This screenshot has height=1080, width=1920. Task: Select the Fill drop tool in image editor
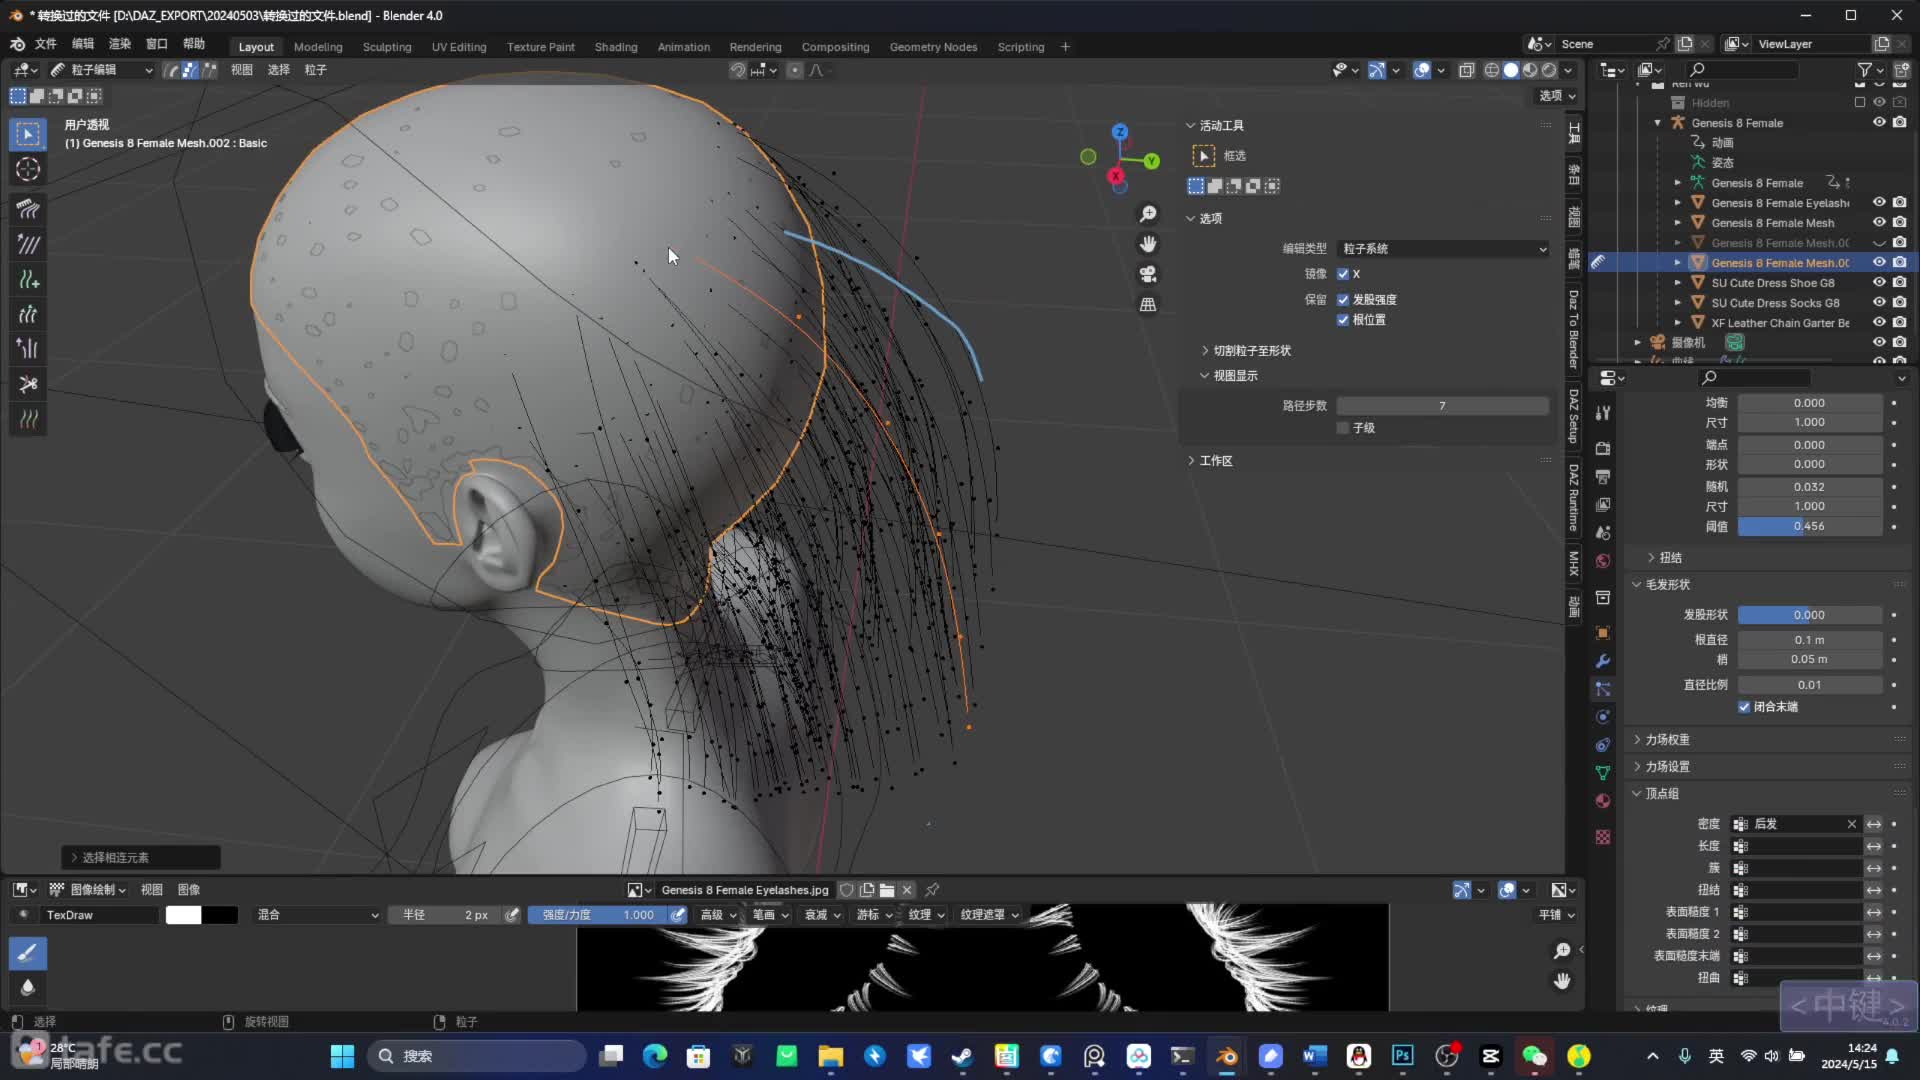tap(28, 988)
